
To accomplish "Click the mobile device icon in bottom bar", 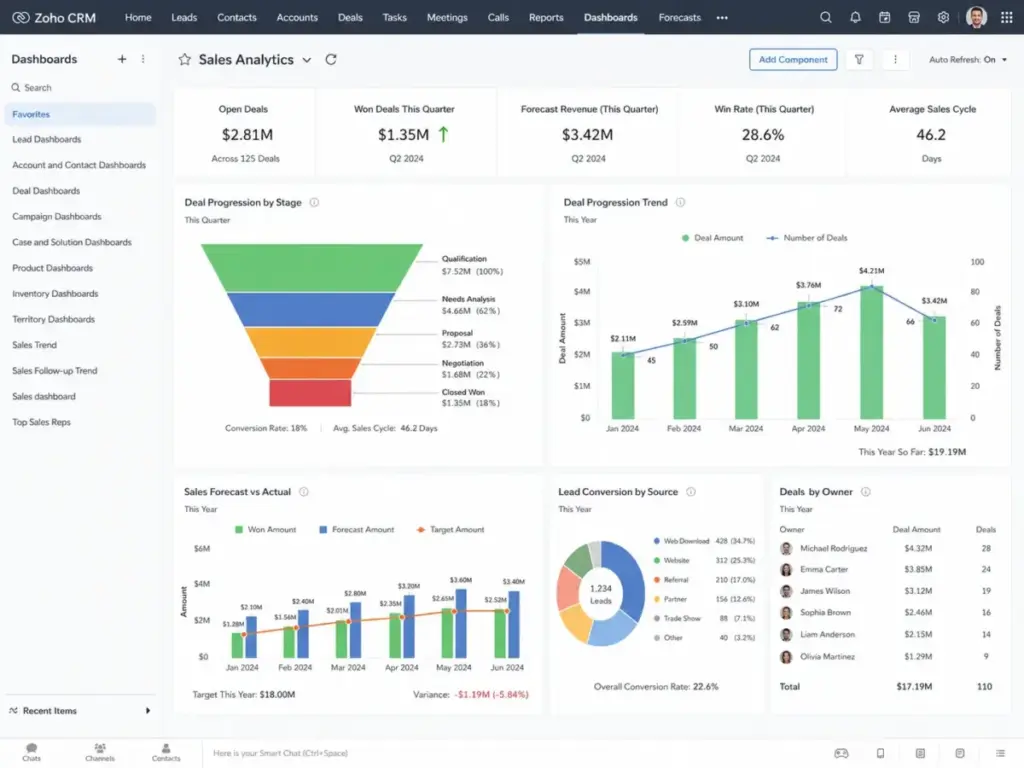I will [880, 753].
